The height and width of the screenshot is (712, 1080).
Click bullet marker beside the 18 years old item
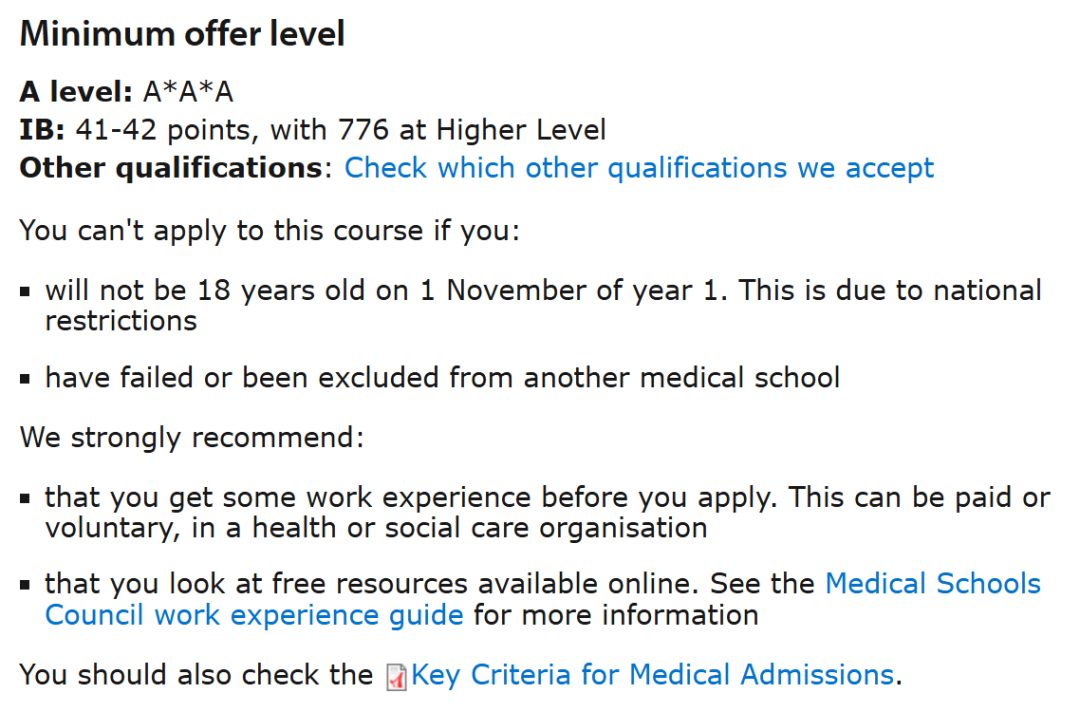point(26,292)
